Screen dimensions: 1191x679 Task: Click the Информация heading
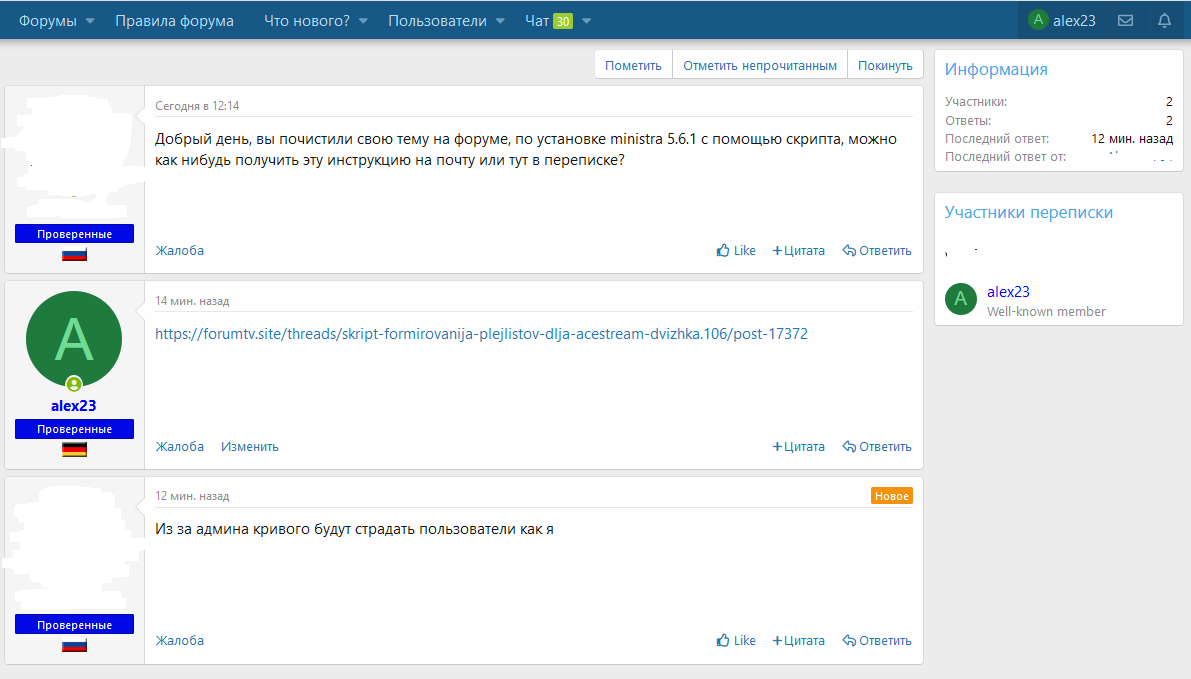pos(996,69)
